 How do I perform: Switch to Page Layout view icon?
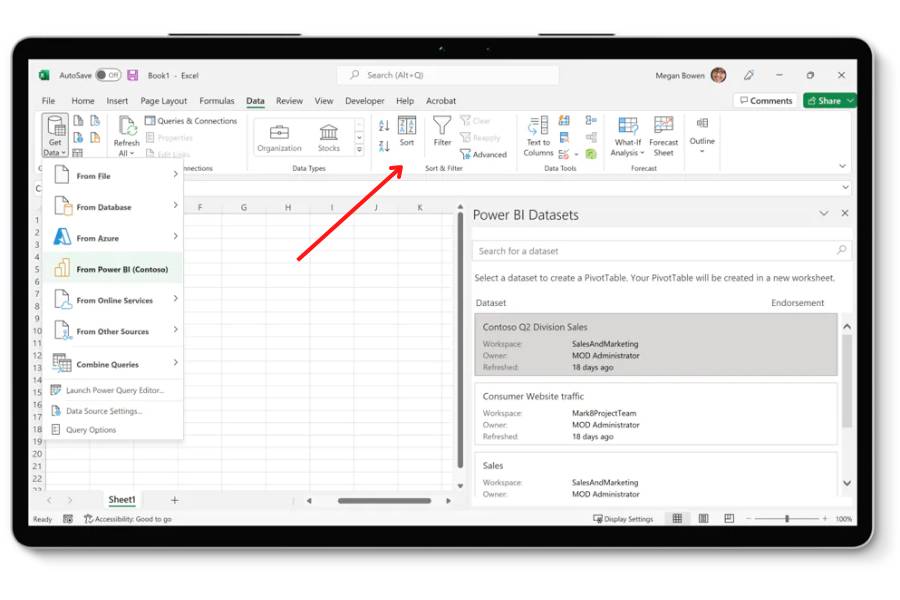703,518
